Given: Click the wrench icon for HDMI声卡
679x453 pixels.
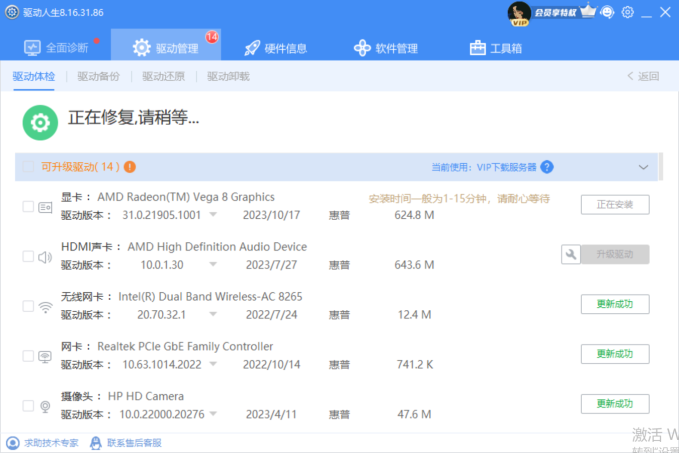Looking at the screenshot, I should tap(571, 254).
